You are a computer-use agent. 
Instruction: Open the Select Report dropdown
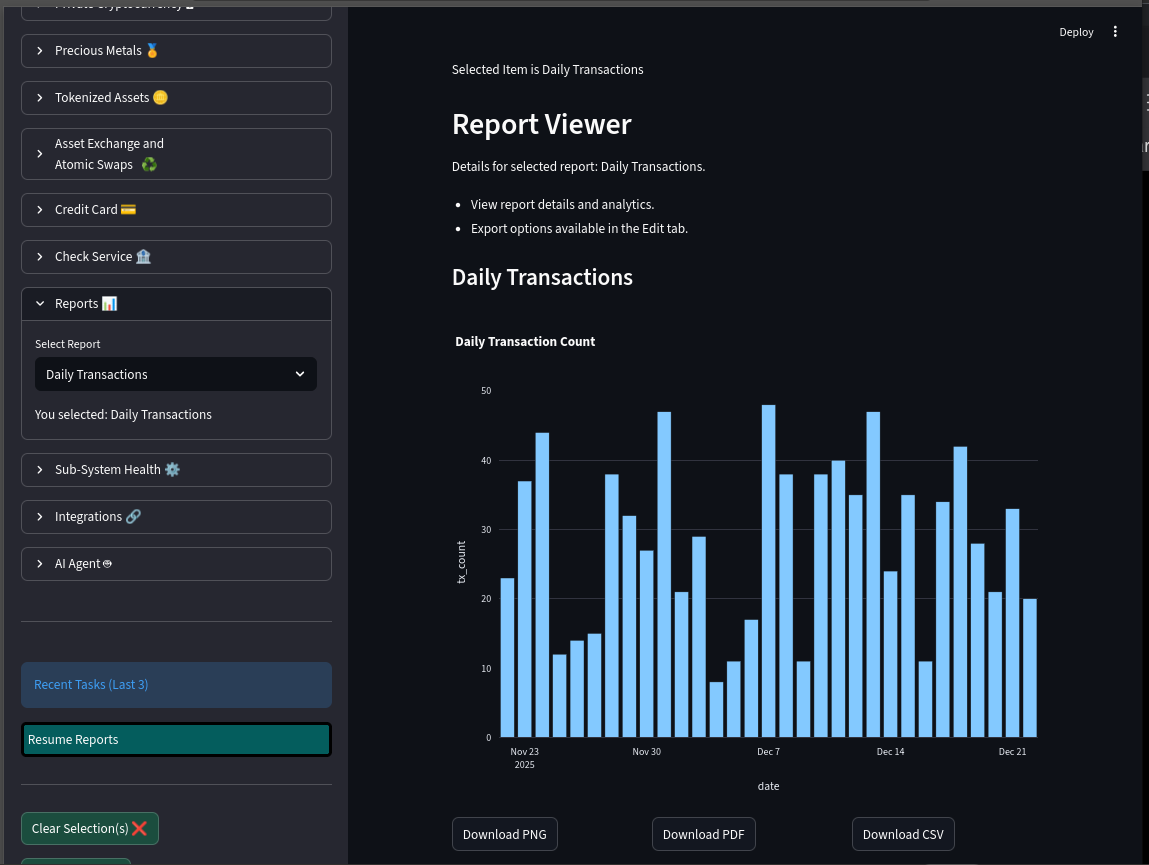click(176, 374)
